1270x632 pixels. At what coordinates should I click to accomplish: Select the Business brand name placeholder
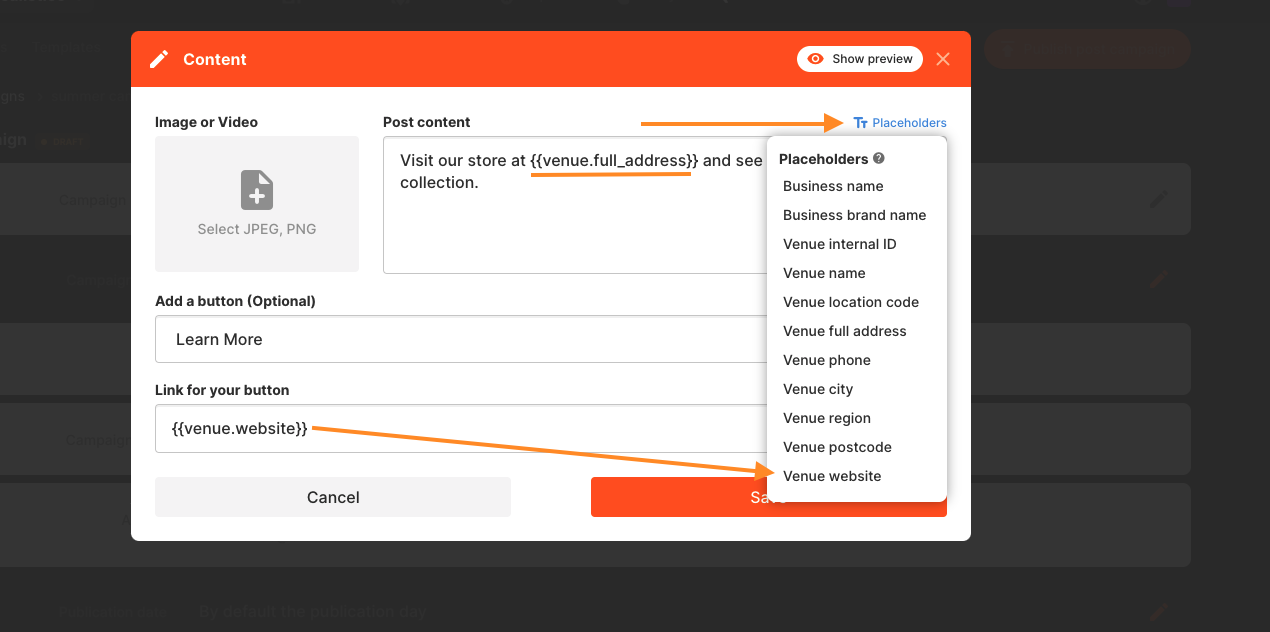[x=857, y=215]
